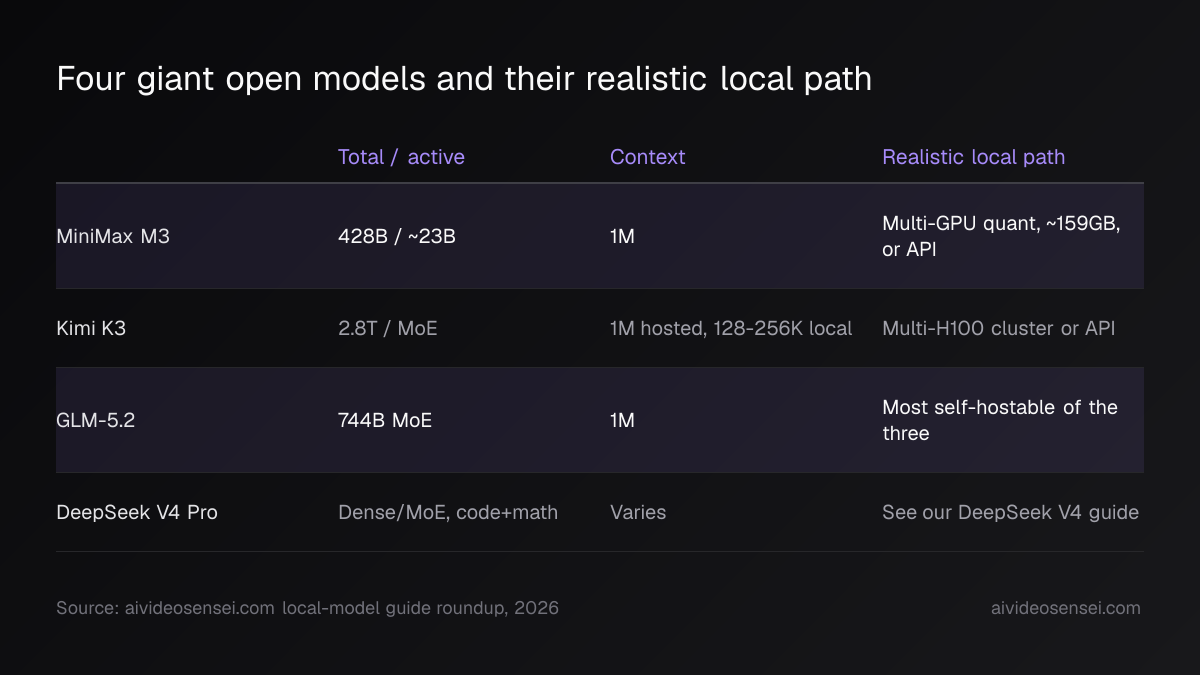The height and width of the screenshot is (675, 1200).
Task: Click the 'Multi-GPU quant, ~159GB, or API' cell
Action: click(1001, 237)
